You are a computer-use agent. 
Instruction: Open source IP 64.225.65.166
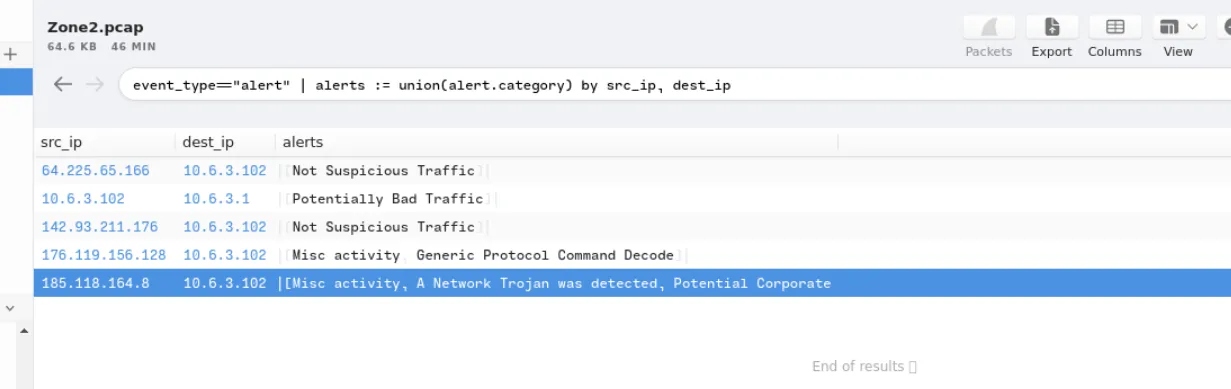tap(95, 171)
